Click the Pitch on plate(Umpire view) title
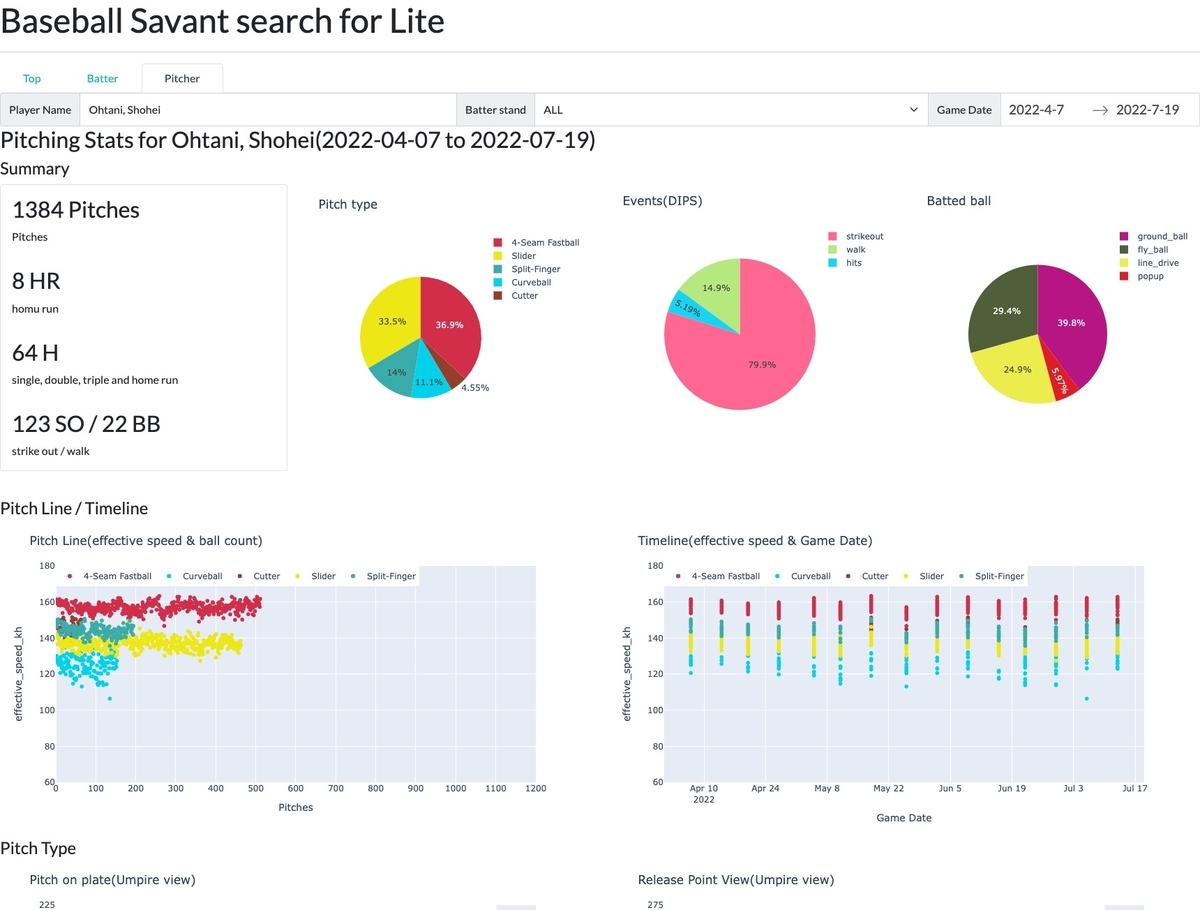Viewport: 1200px width, 910px height. tap(113, 880)
